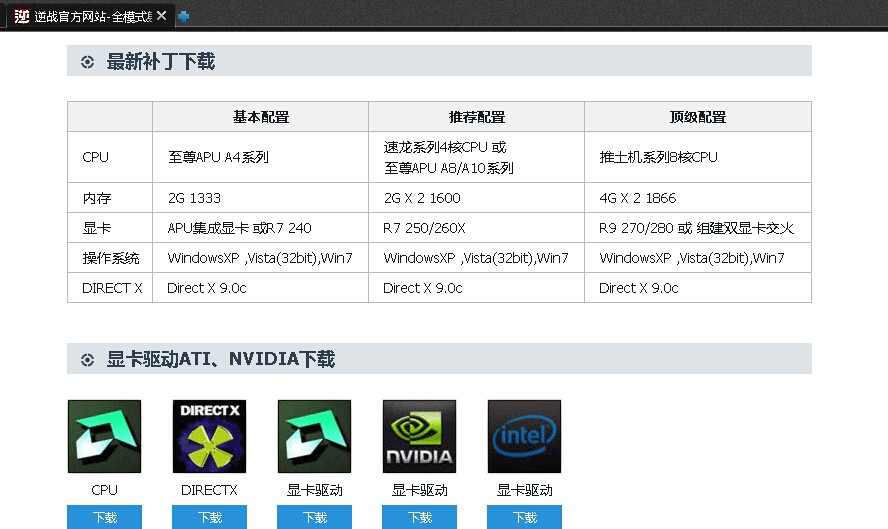Image resolution: width=888 pixels, height=529 pixels.
Task: Click the DIRECTX logo thumbnail
Action: click(x=210, y=436)
